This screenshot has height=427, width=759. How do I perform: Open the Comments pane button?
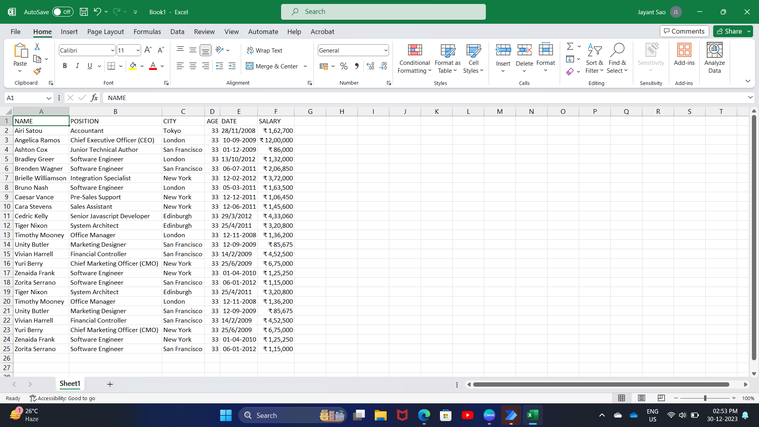[x=684, y=32]
